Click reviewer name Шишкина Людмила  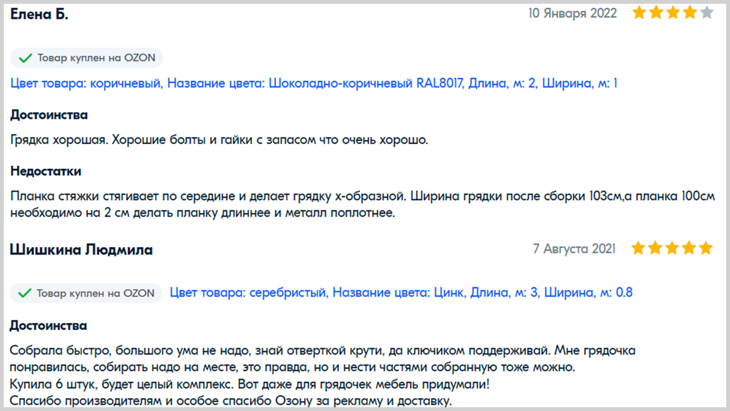coord(81,250)
